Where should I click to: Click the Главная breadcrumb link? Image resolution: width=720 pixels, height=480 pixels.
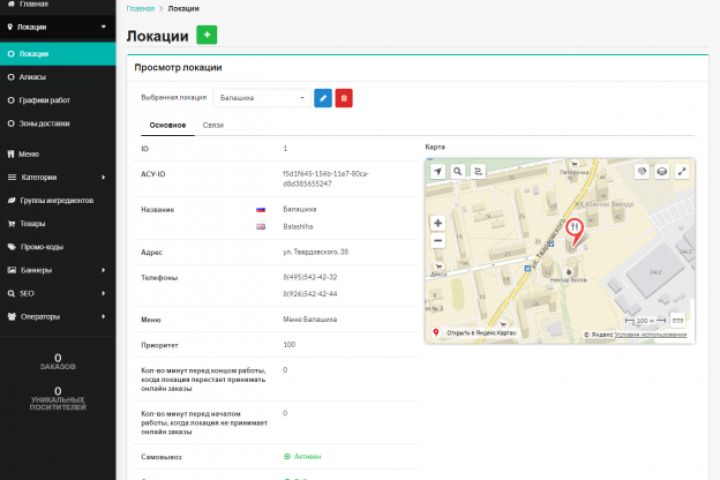point(141,8)
